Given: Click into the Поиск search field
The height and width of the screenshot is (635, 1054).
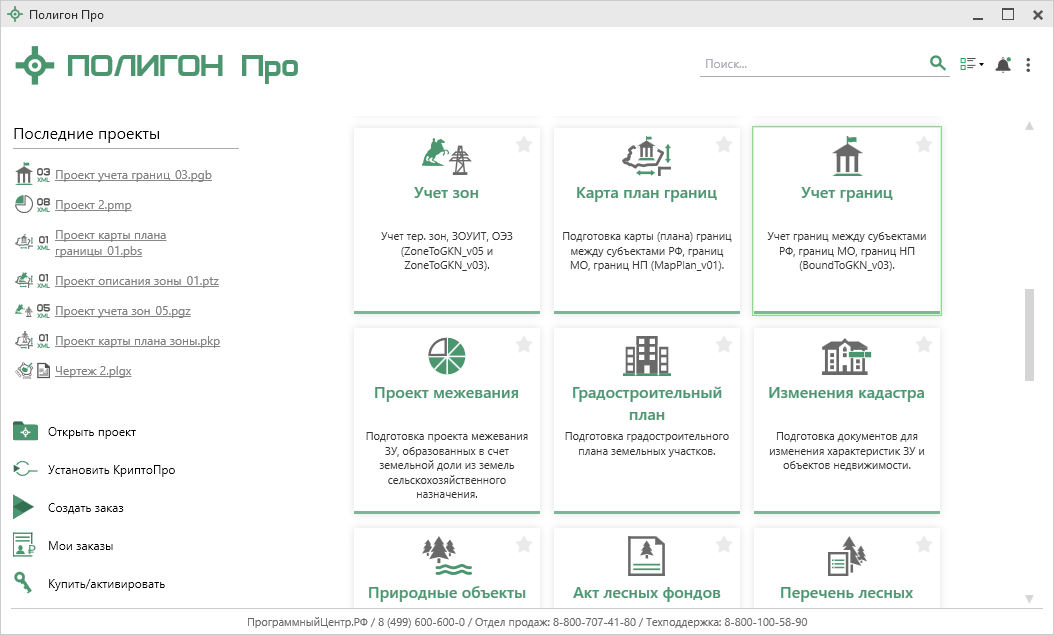Looking at the screenshot, I should (x=810, y=64).
